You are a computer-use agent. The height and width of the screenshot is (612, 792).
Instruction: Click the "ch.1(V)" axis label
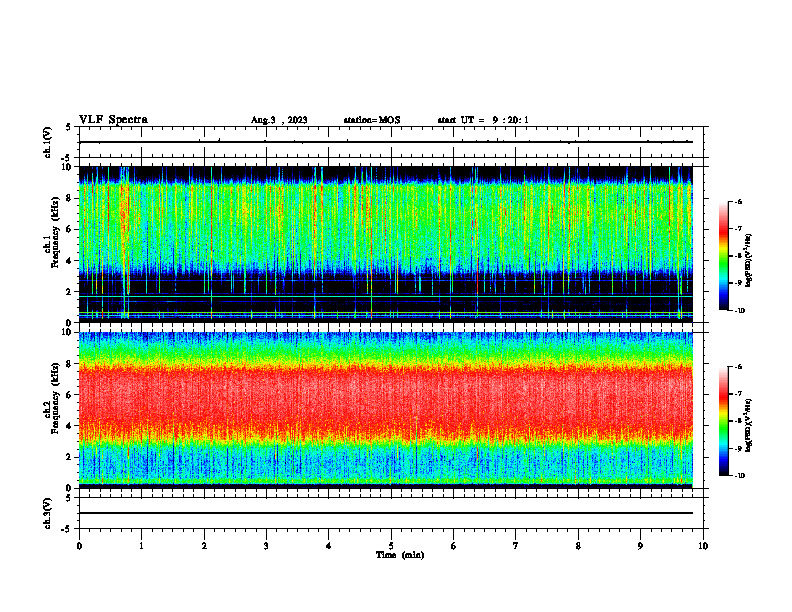pos(48,142)
